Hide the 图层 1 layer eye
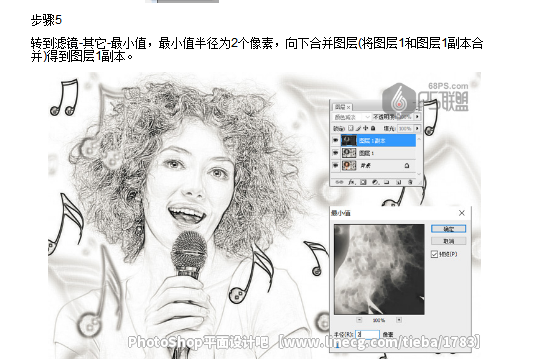 pos(335,152)
